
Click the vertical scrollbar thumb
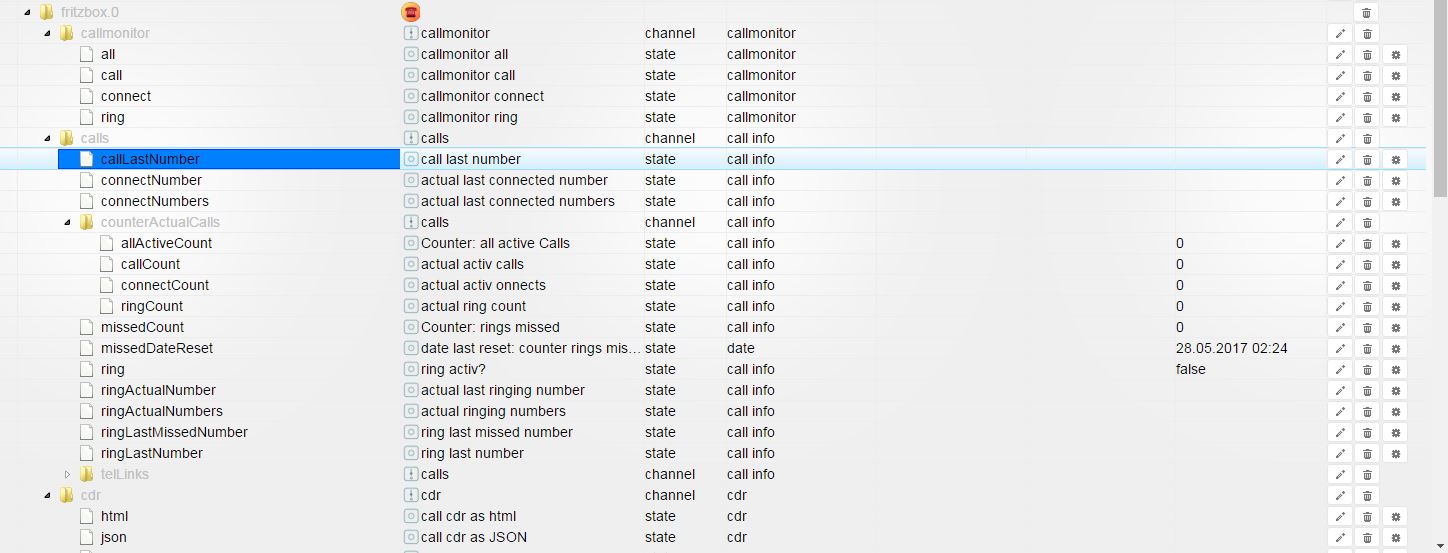coord(1440,100)
